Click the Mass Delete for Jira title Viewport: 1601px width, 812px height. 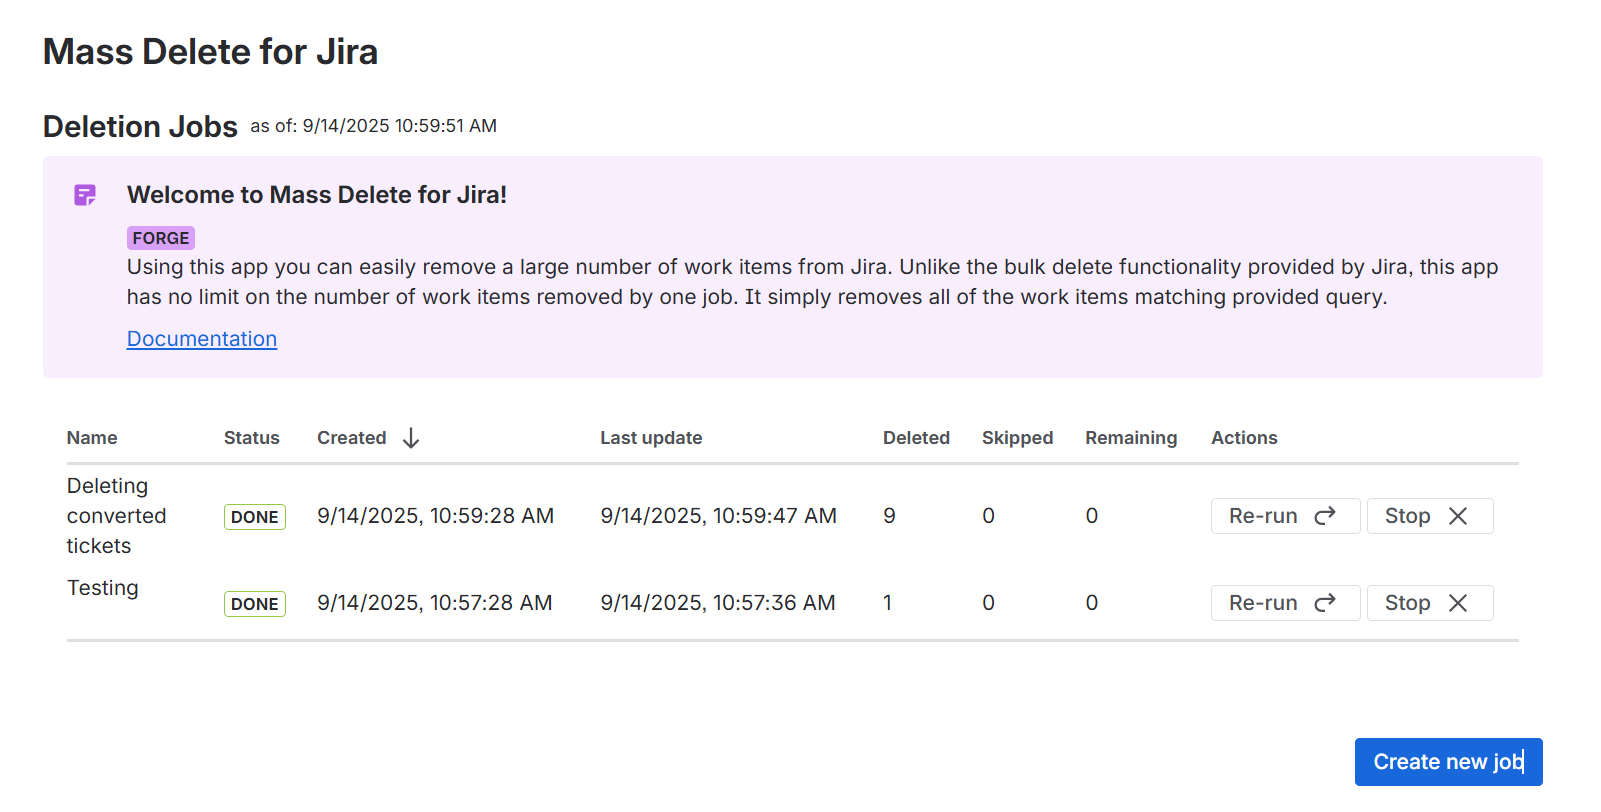coord(211,52)
